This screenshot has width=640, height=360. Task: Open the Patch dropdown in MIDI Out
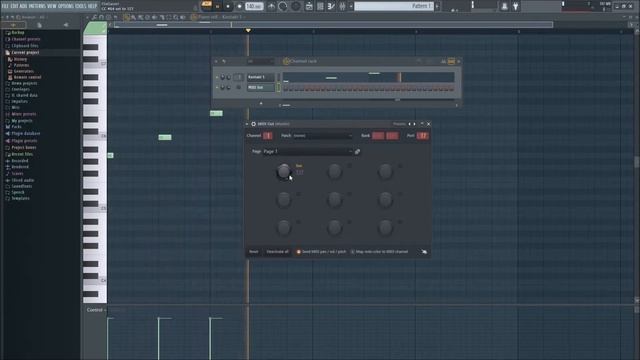coord(322,136)
